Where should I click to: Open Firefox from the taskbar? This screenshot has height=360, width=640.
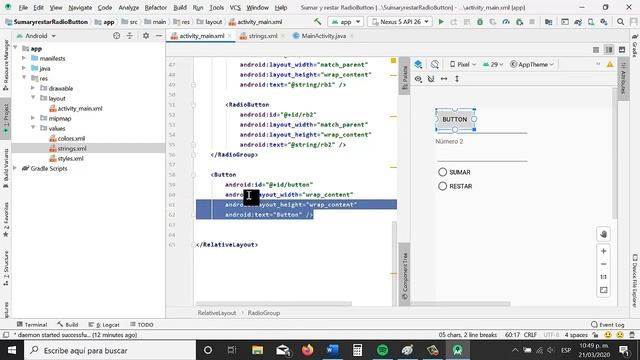coord(307,350)
